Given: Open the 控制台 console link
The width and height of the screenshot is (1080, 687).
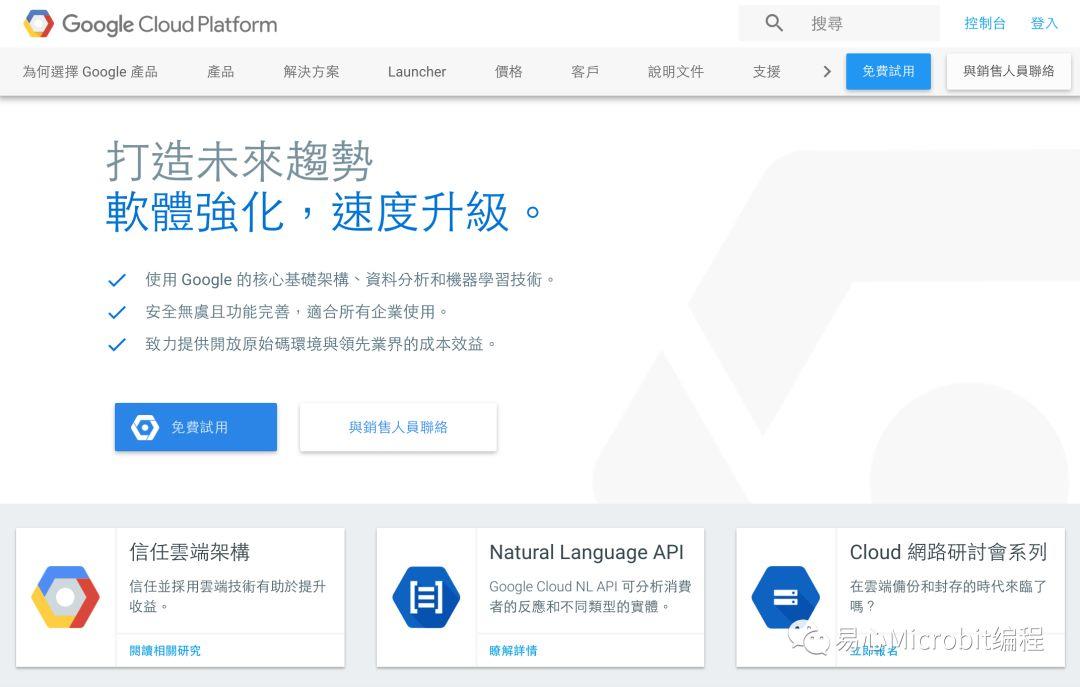Looking at the screenshot, I should pos(984,23).
